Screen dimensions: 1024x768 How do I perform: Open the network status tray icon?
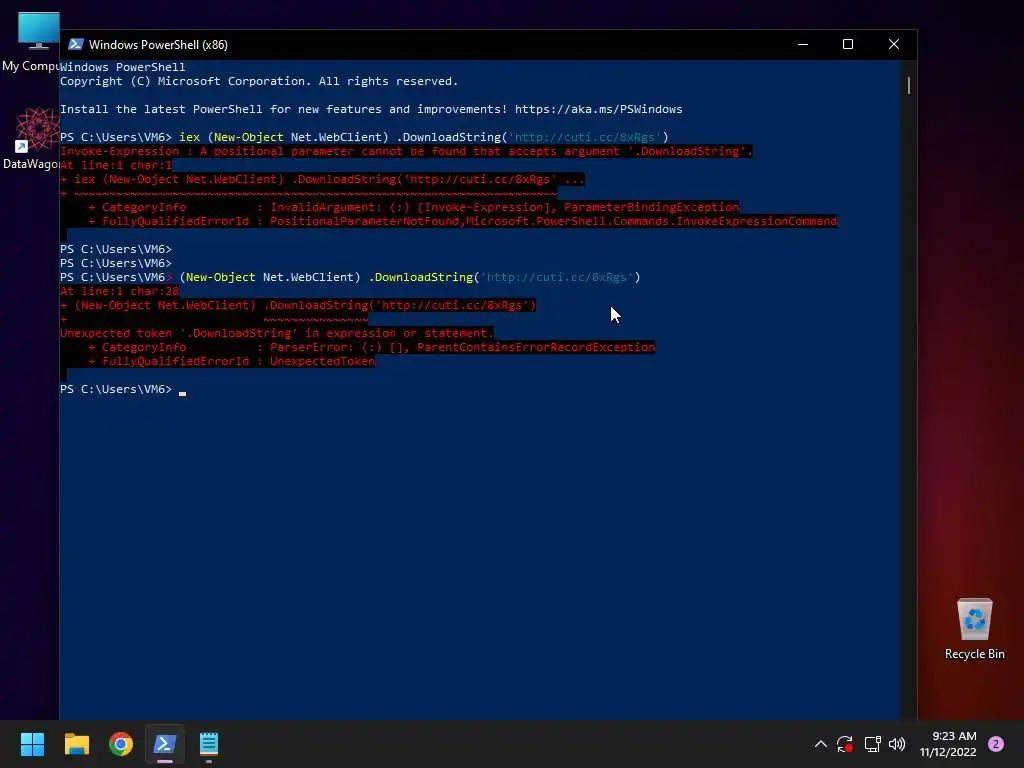(872, 744)
